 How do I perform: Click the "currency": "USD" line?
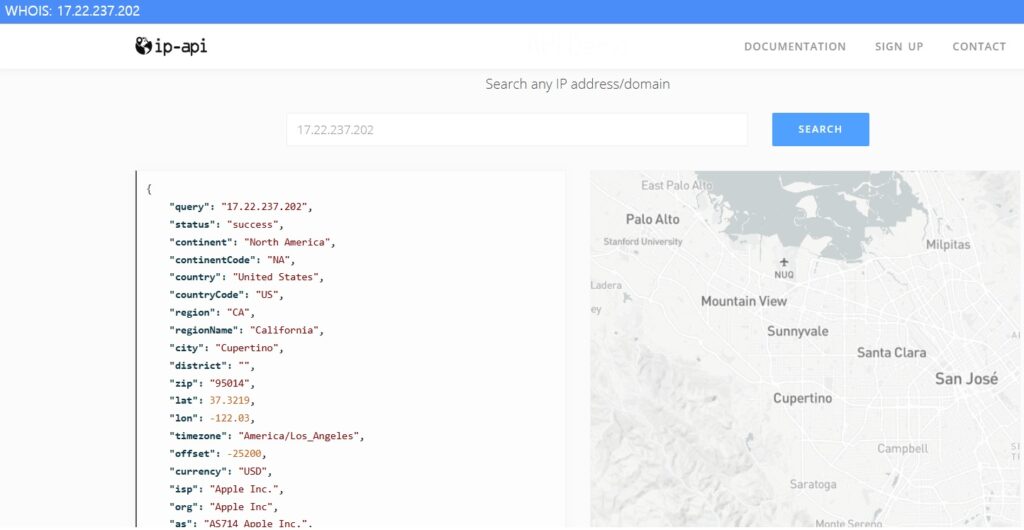(221, 471)
